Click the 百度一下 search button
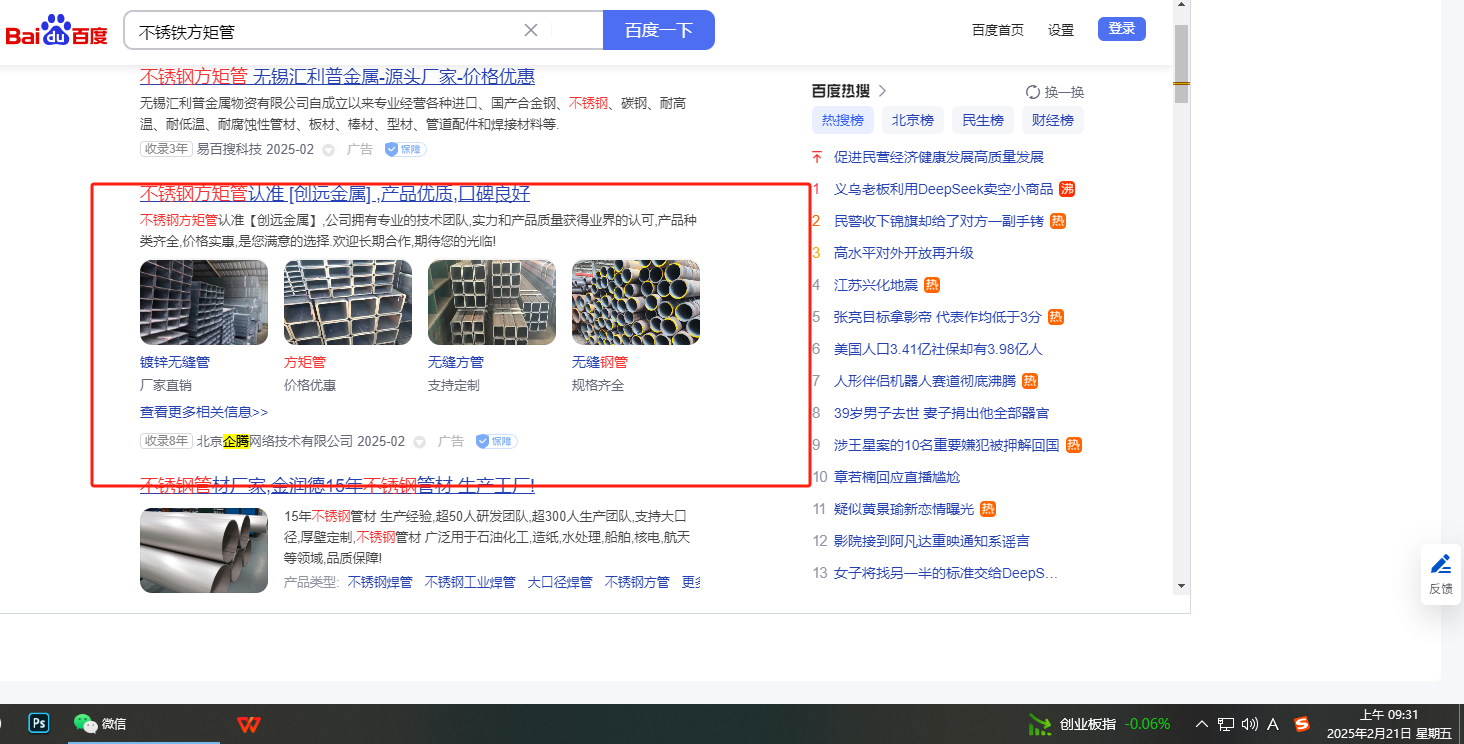Viewport: 1464px width, 744px height. (x=659, y=30)
